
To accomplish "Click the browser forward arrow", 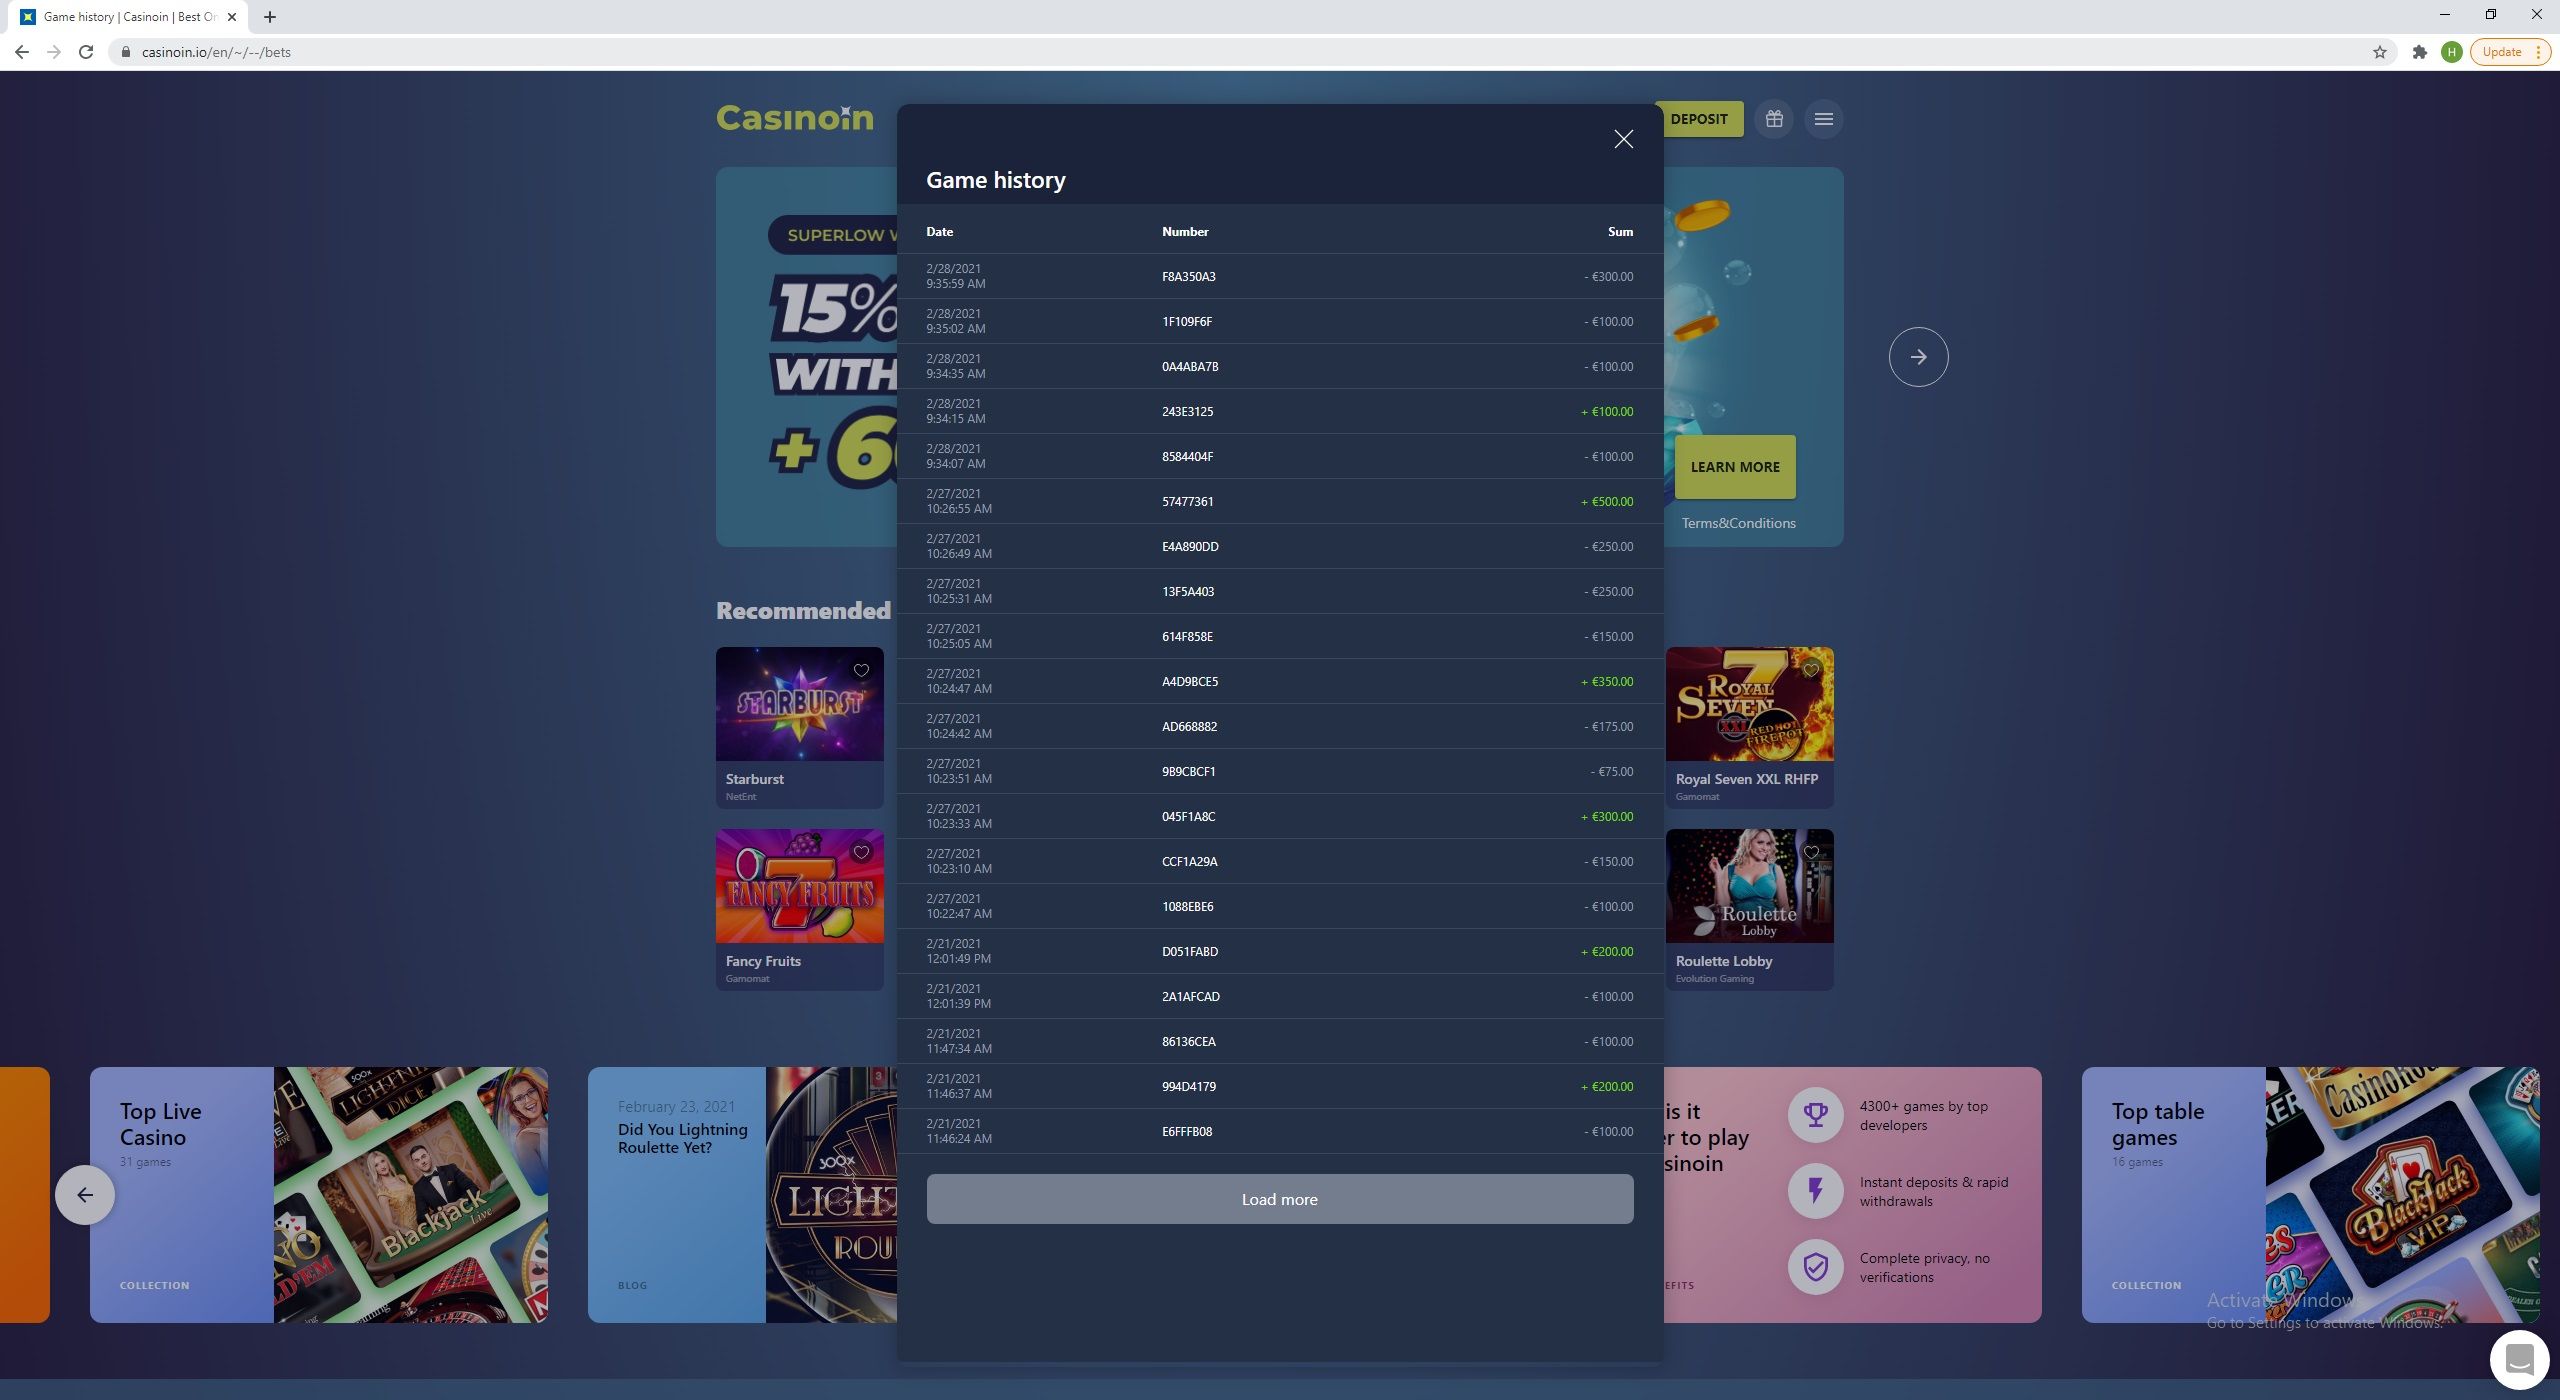I will [x=54, y=52].
